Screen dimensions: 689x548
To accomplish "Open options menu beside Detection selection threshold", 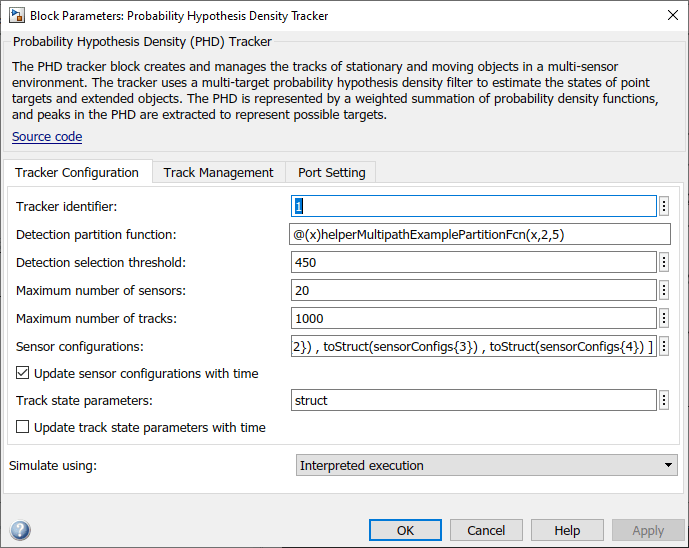I will pyautogui.click(x=664, y=262).
